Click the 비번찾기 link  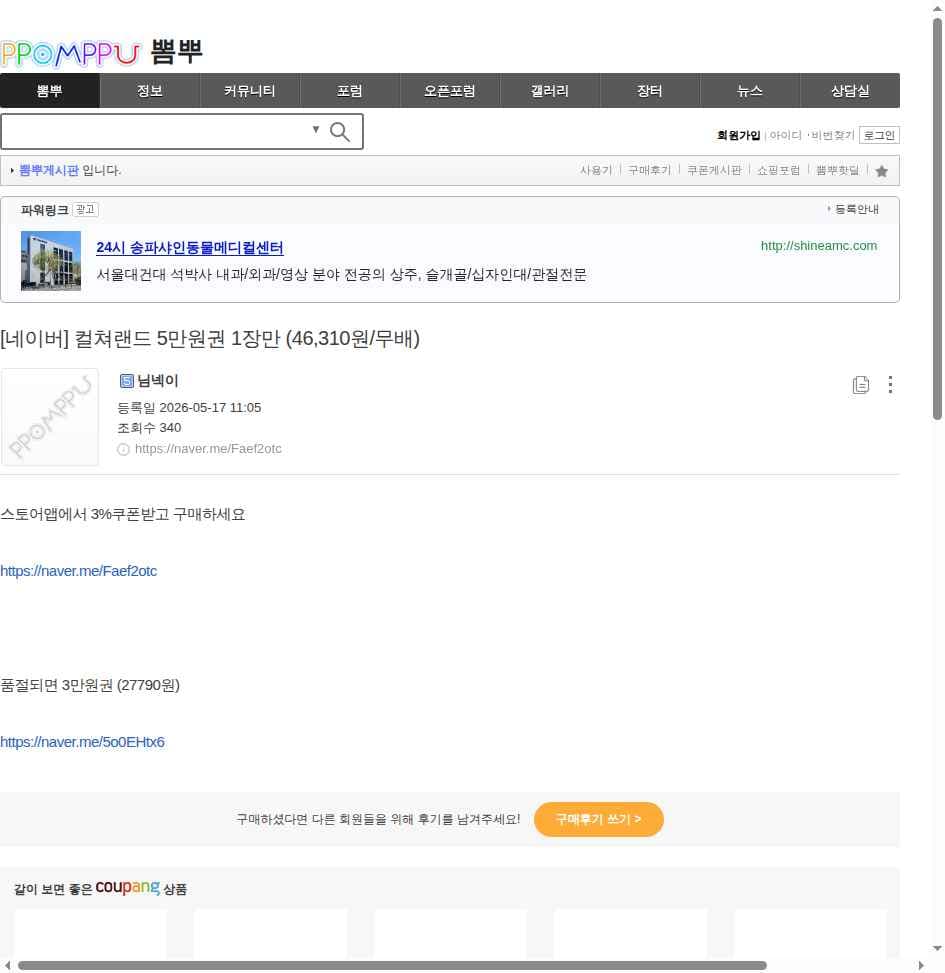(833, 135)
